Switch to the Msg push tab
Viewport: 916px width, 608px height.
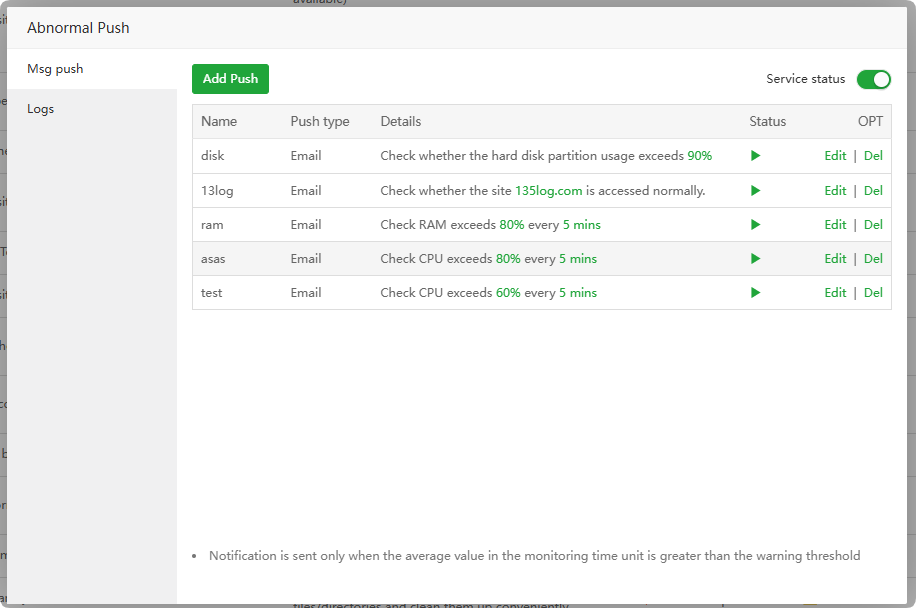tap(56, 69)
